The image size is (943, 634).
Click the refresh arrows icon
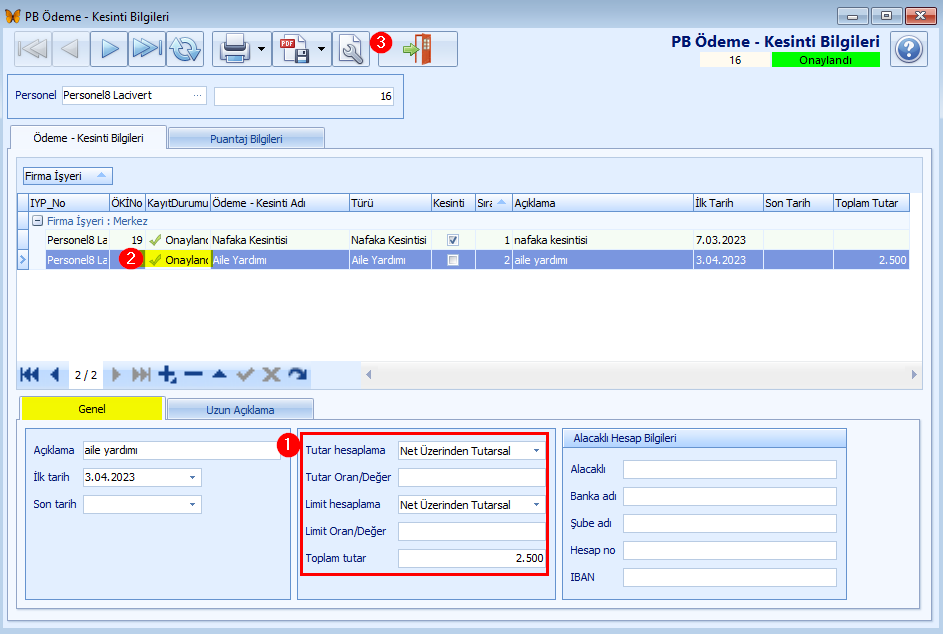point(185,49)
